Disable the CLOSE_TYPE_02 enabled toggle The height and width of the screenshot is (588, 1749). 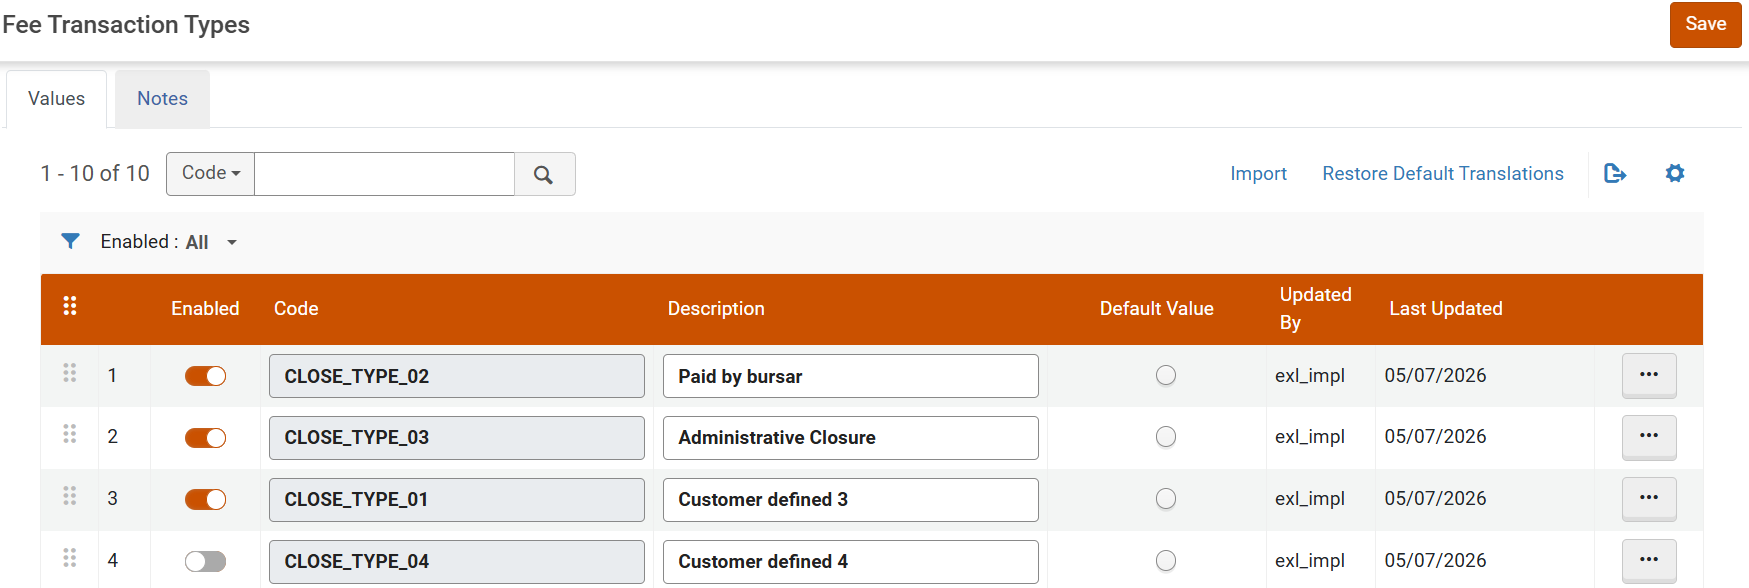click(x=205, y=376)
